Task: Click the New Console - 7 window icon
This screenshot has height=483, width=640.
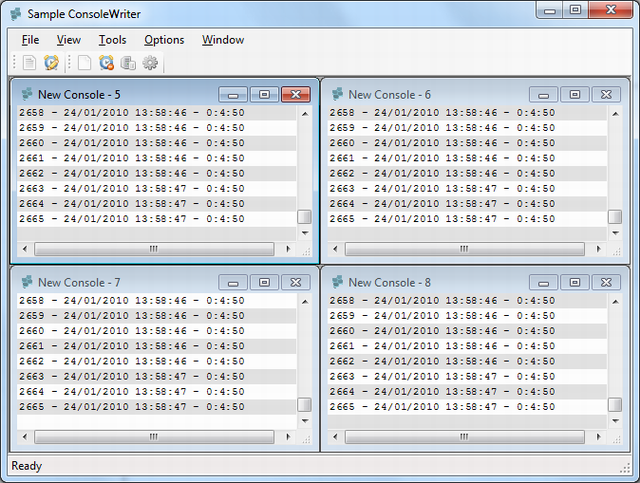Action: point(27,282)
